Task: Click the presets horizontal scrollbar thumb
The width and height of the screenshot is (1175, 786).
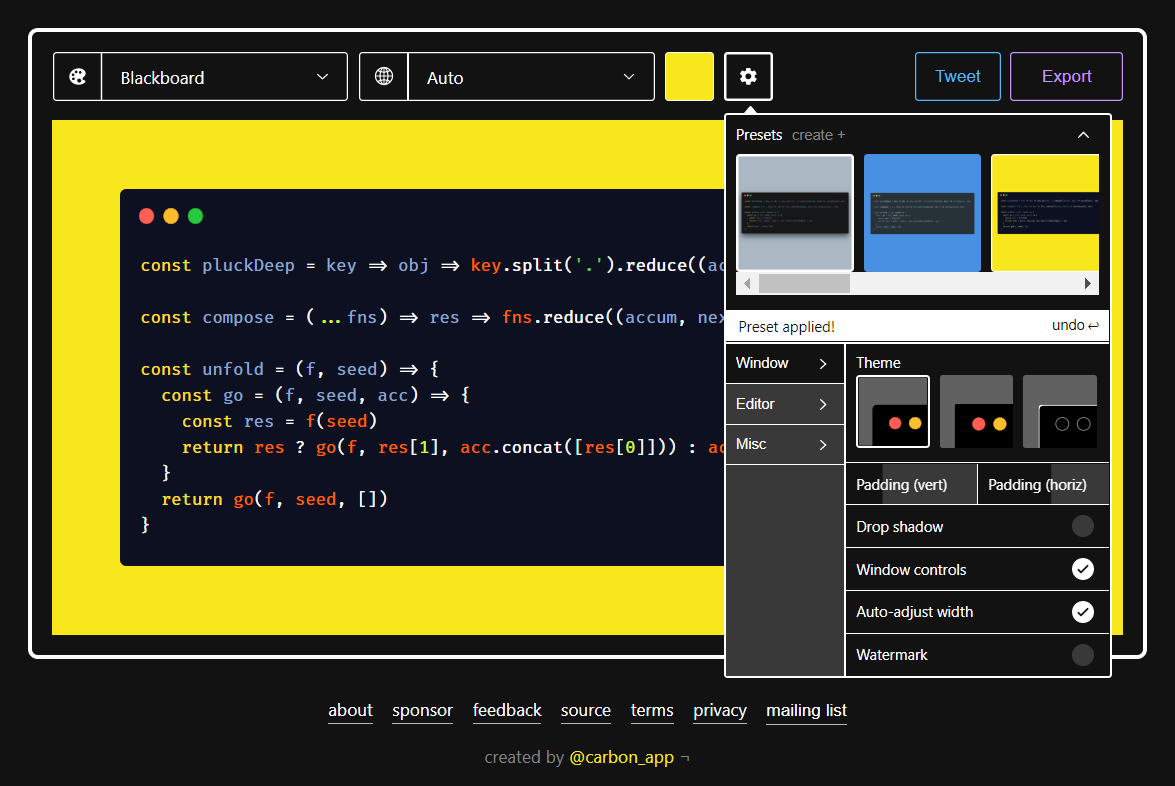Action: 804,283
